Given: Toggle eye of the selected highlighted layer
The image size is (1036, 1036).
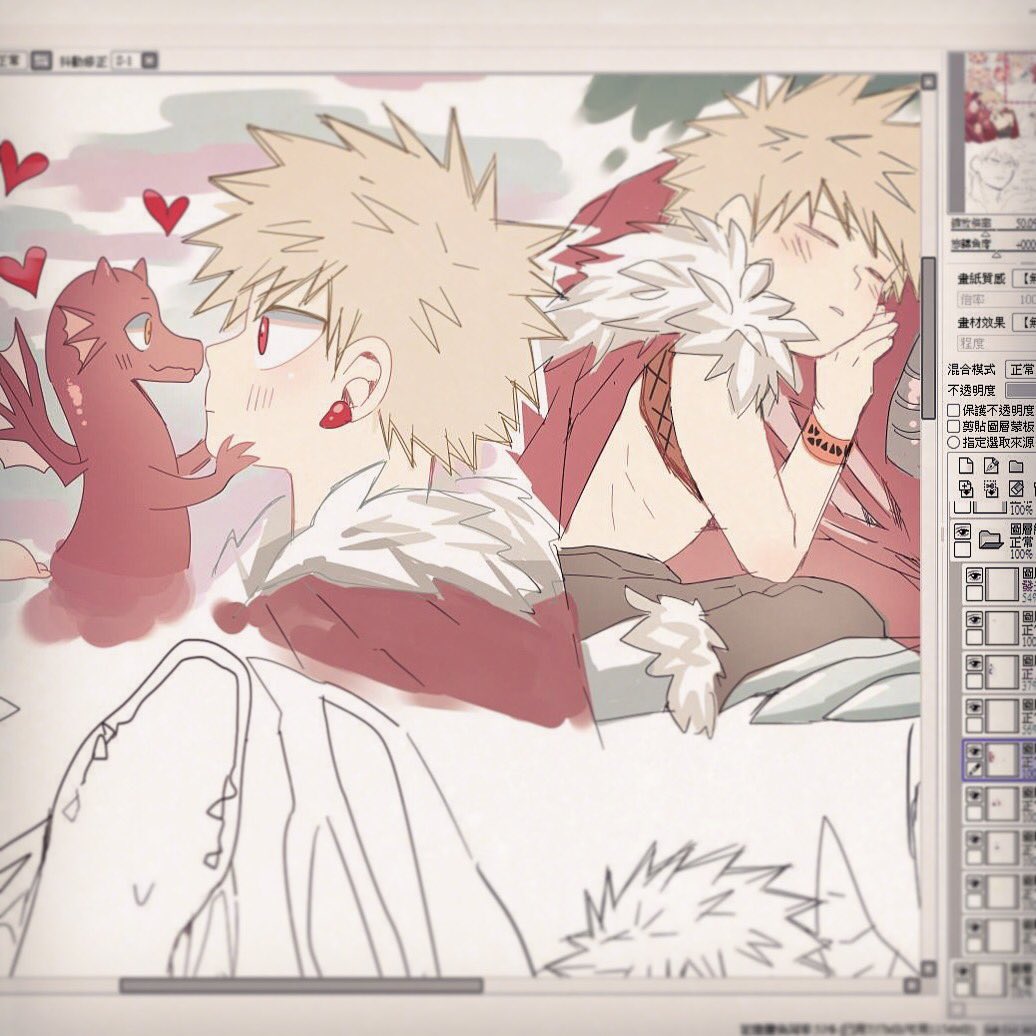Looking at the screenshot, I should (x=974, y=751).
